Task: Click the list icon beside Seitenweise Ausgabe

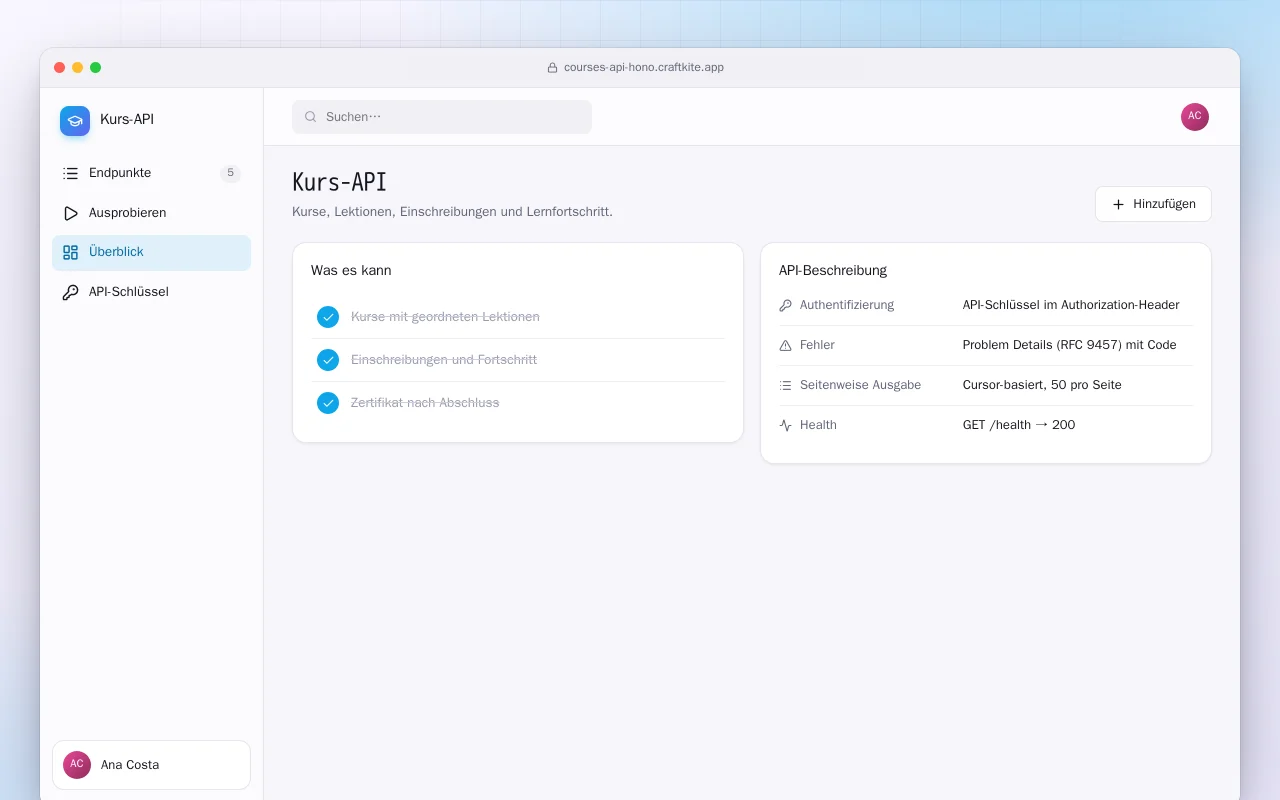Action: [785, 385]
